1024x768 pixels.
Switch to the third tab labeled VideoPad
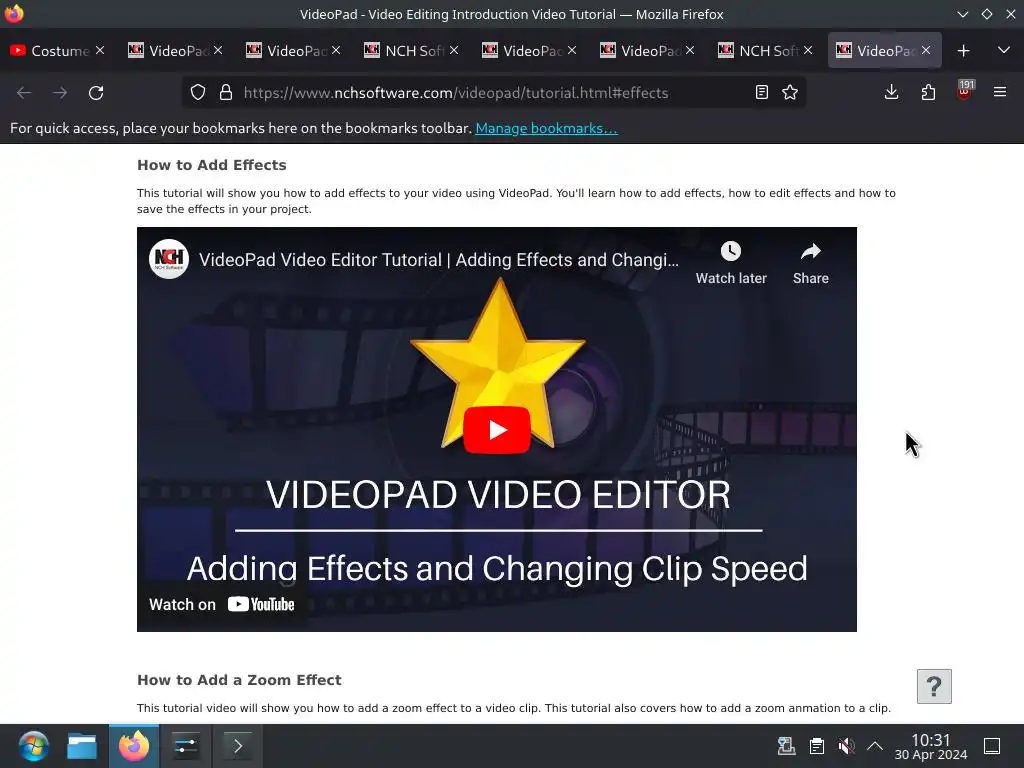287,50
